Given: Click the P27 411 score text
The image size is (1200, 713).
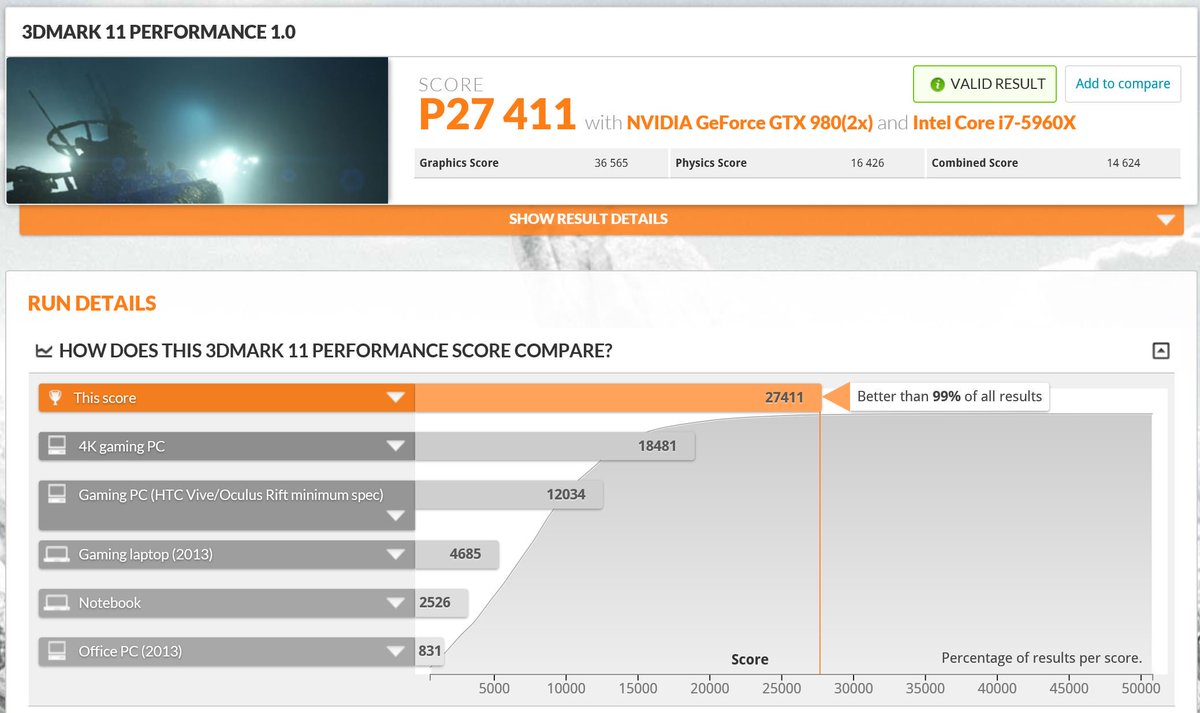Looking at the screenshot, I should [497, 115].
